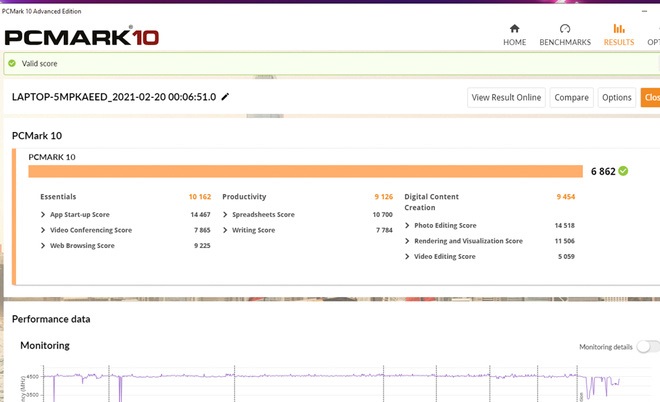Viewport: 660px width, 402px height.
Task: Minimize the PCMark 10 window
Action: (x=644, y=11)
